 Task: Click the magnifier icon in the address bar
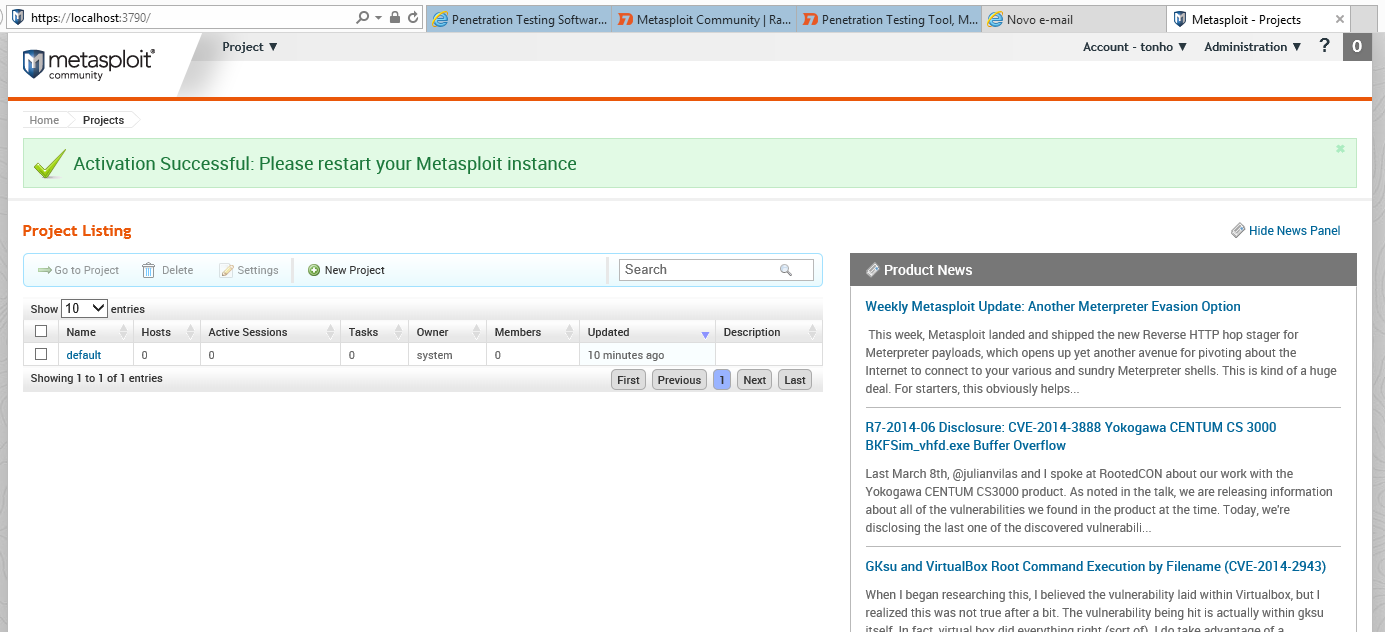tap(362, 18)
